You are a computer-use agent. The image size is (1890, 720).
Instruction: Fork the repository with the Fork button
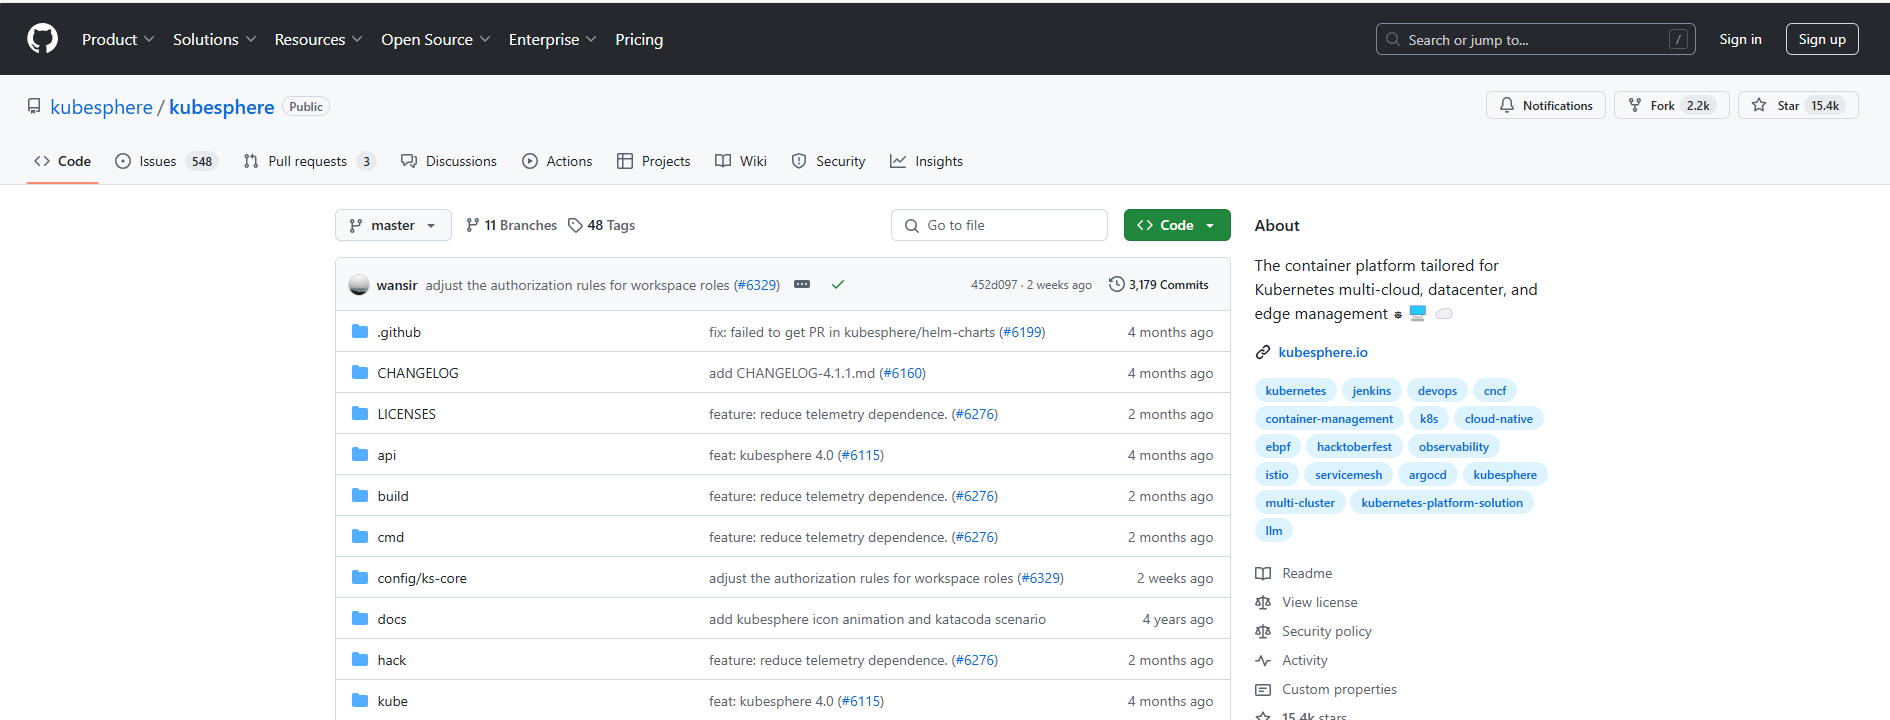click(1671, 105)
